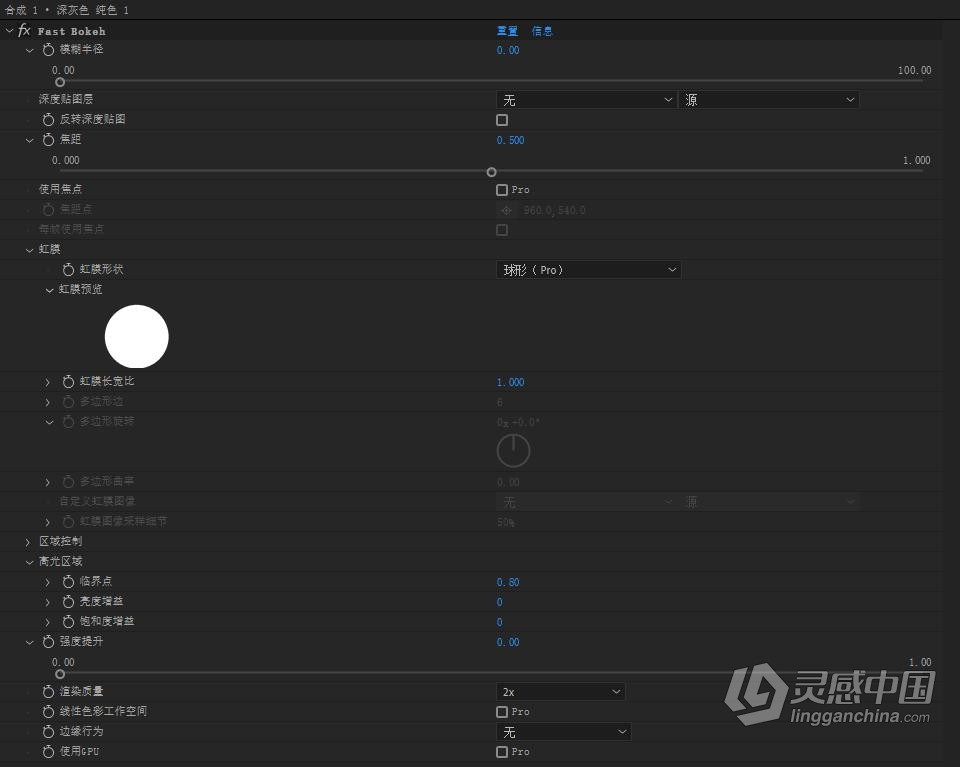Enable the 使用焦点 Pro checkbox
960x767 pixels.
502,190
